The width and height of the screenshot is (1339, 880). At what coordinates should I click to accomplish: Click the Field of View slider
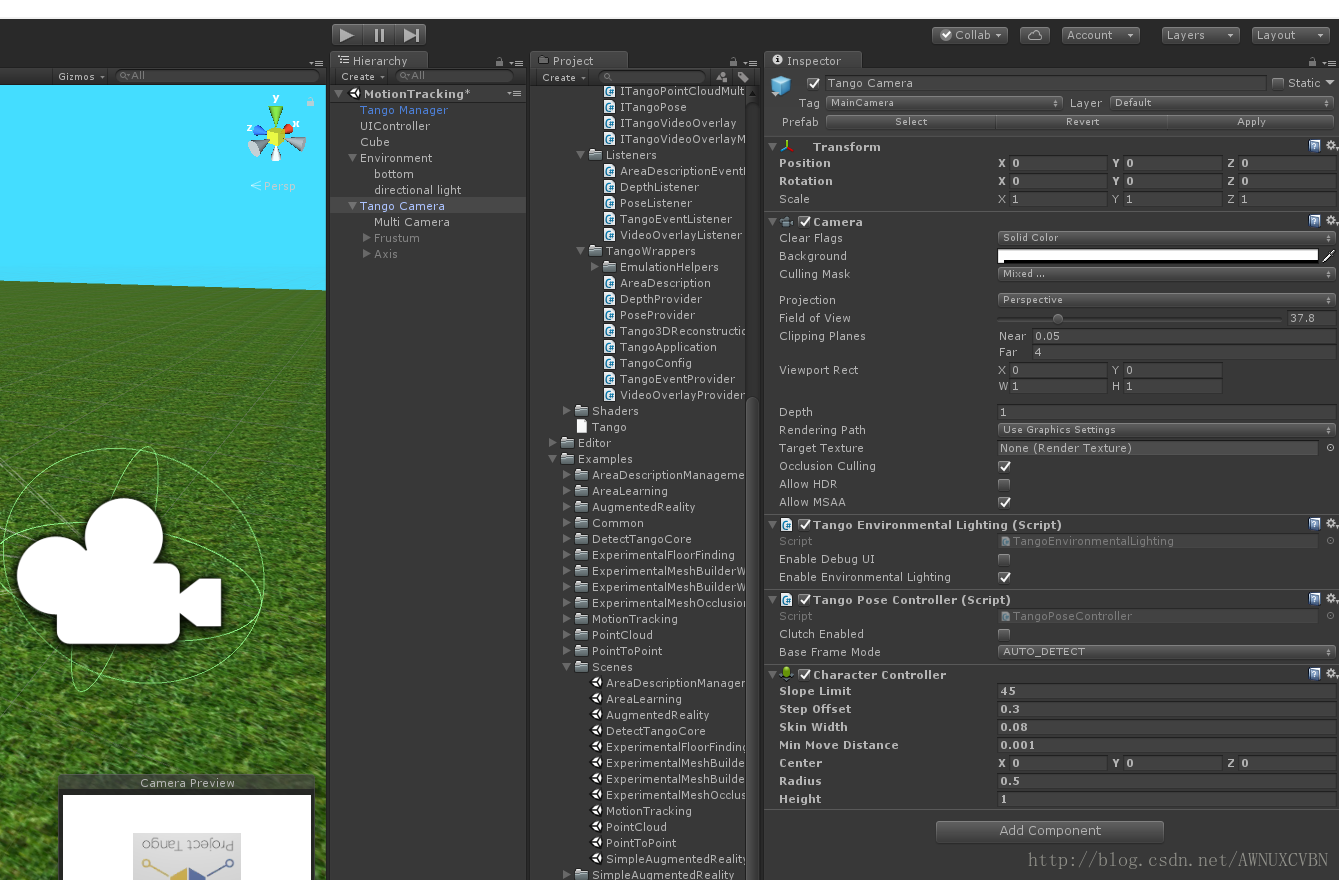1140,318
